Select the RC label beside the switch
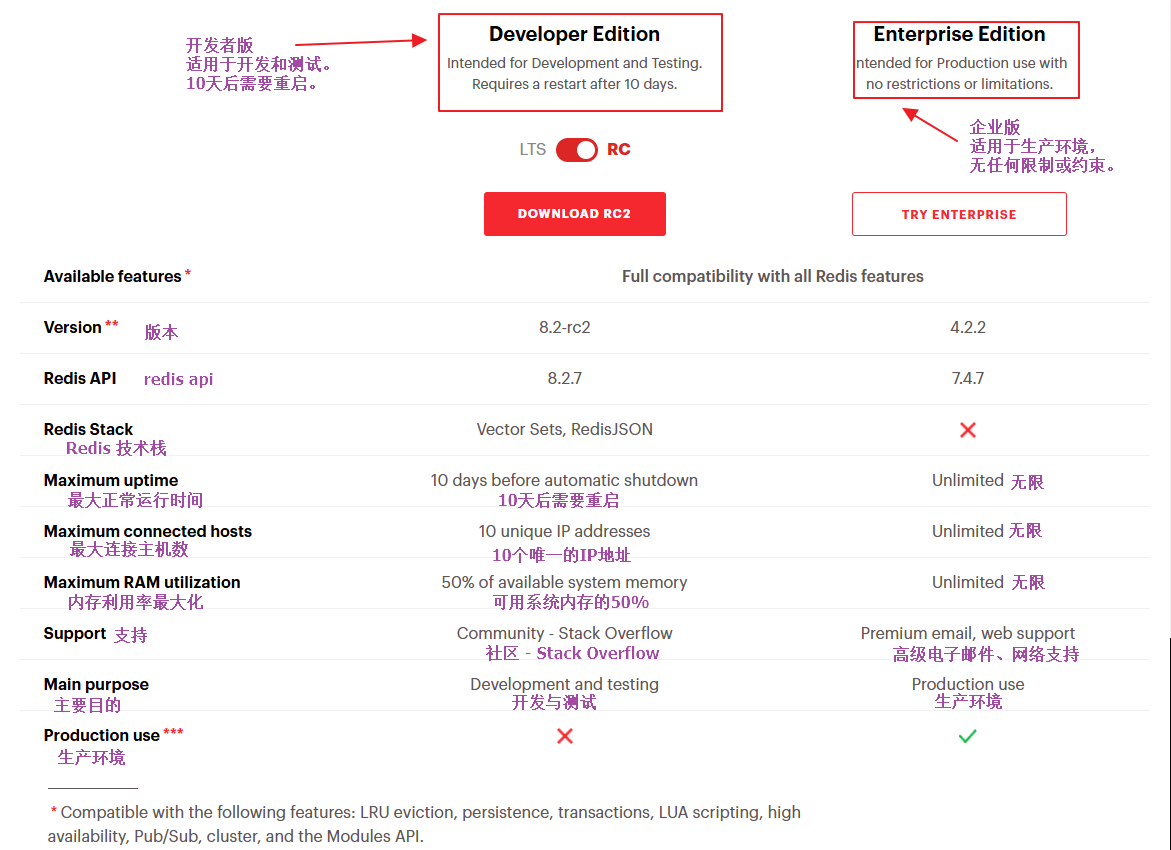The height and width of the screenshot is (850, 1171). coord(618,149)
